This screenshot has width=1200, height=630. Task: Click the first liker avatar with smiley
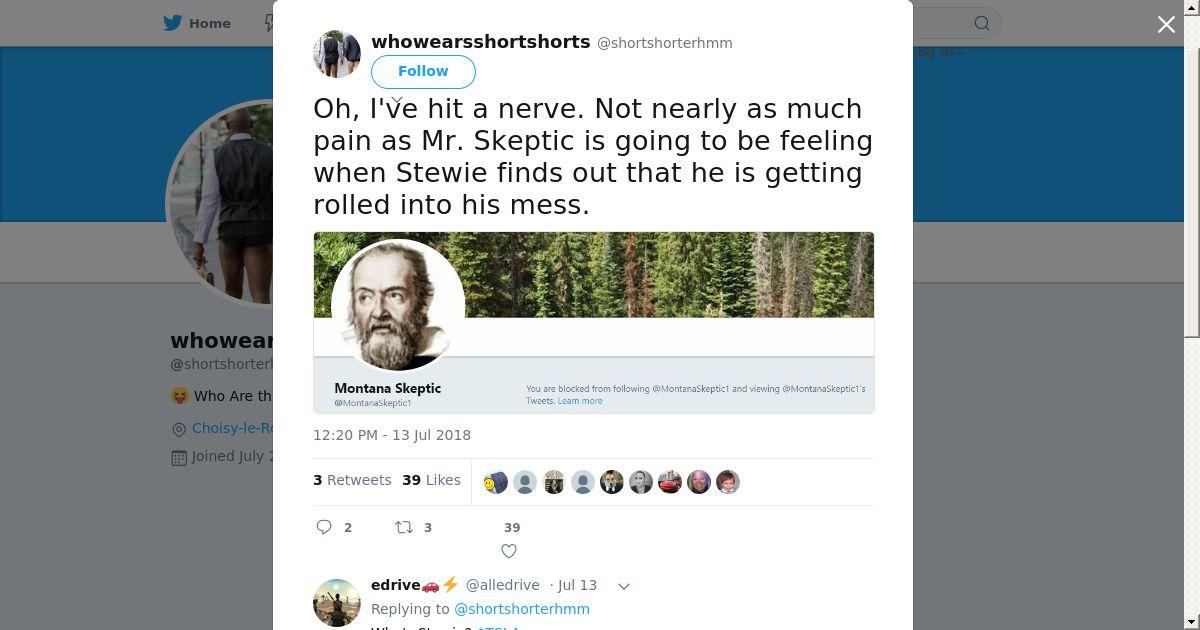496,482
